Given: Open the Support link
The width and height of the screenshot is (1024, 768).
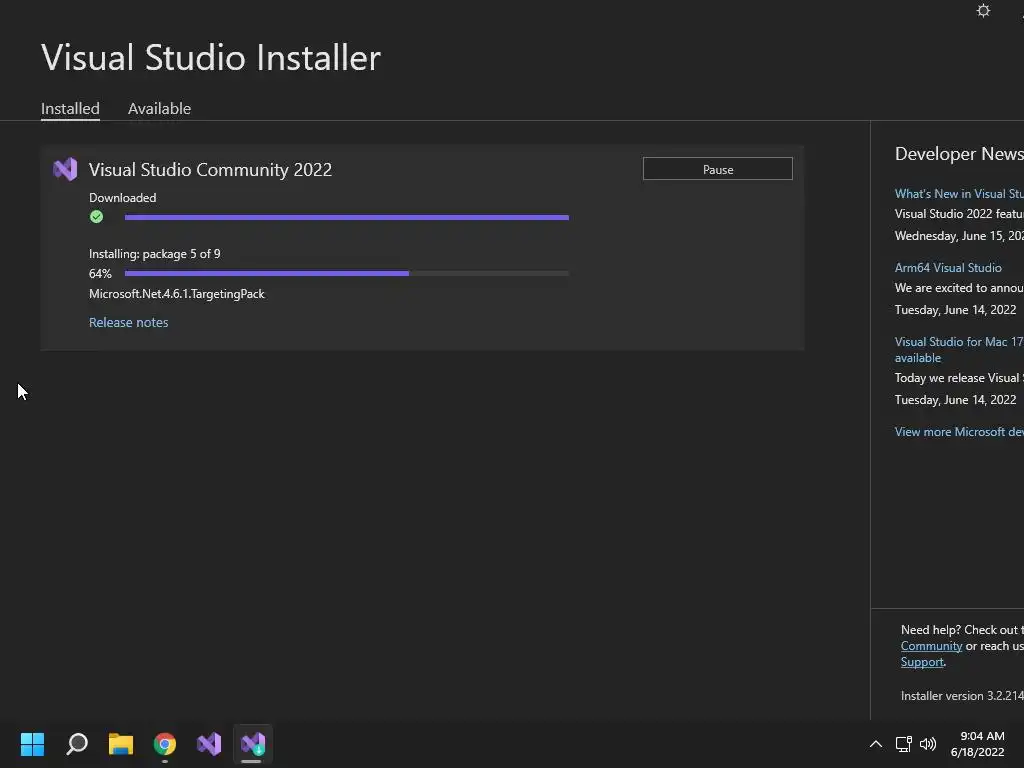Looking at the screenshot, I should coord(922,662).
